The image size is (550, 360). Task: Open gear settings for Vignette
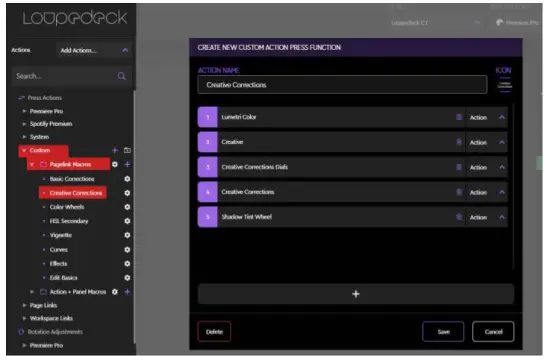click(127, 235)
